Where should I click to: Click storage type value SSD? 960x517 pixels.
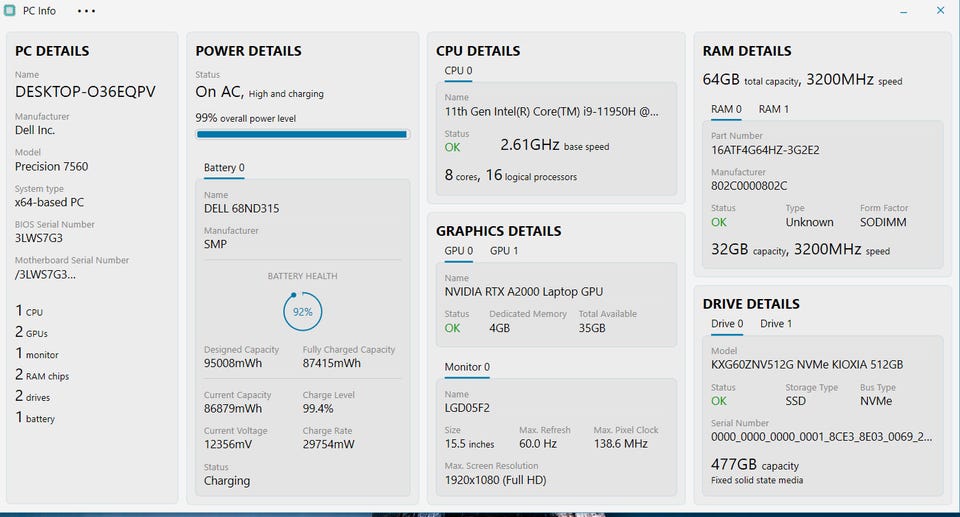(795, 401)
